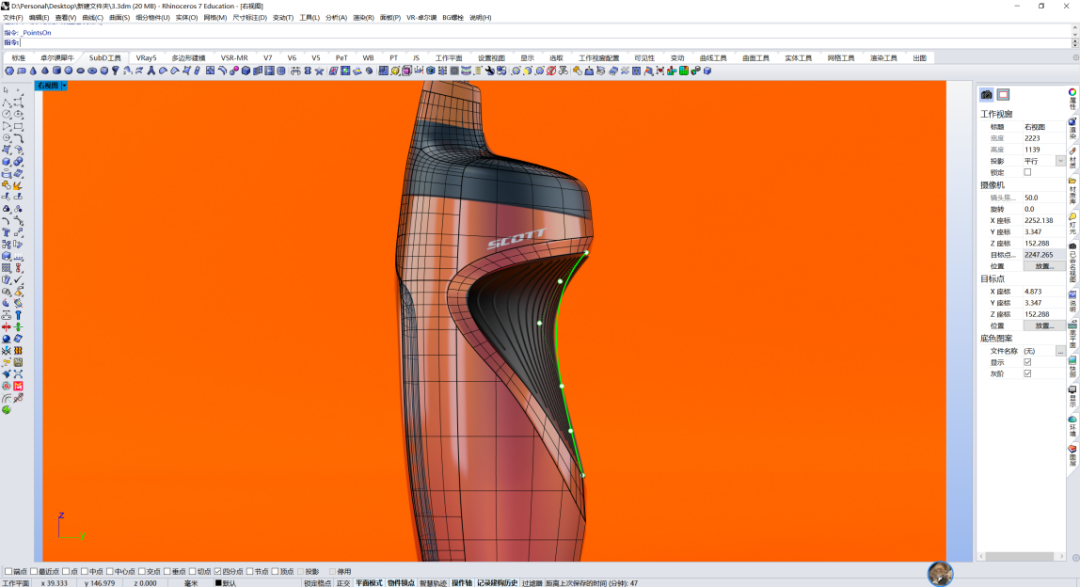1080x587 pixels.
Task: Click the color wheel icon in right sidebar
Action: click(1072, 92)
